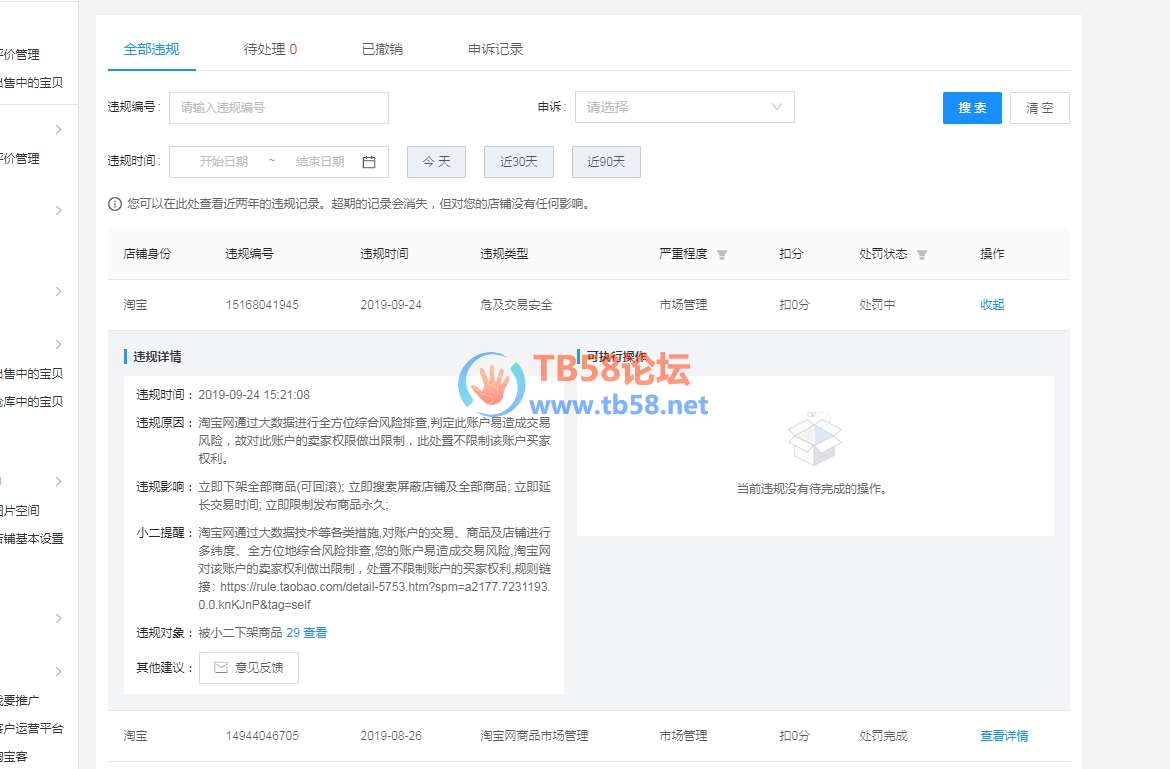
Task: Switch to the 待处理 0 tab
Action: 270,49
